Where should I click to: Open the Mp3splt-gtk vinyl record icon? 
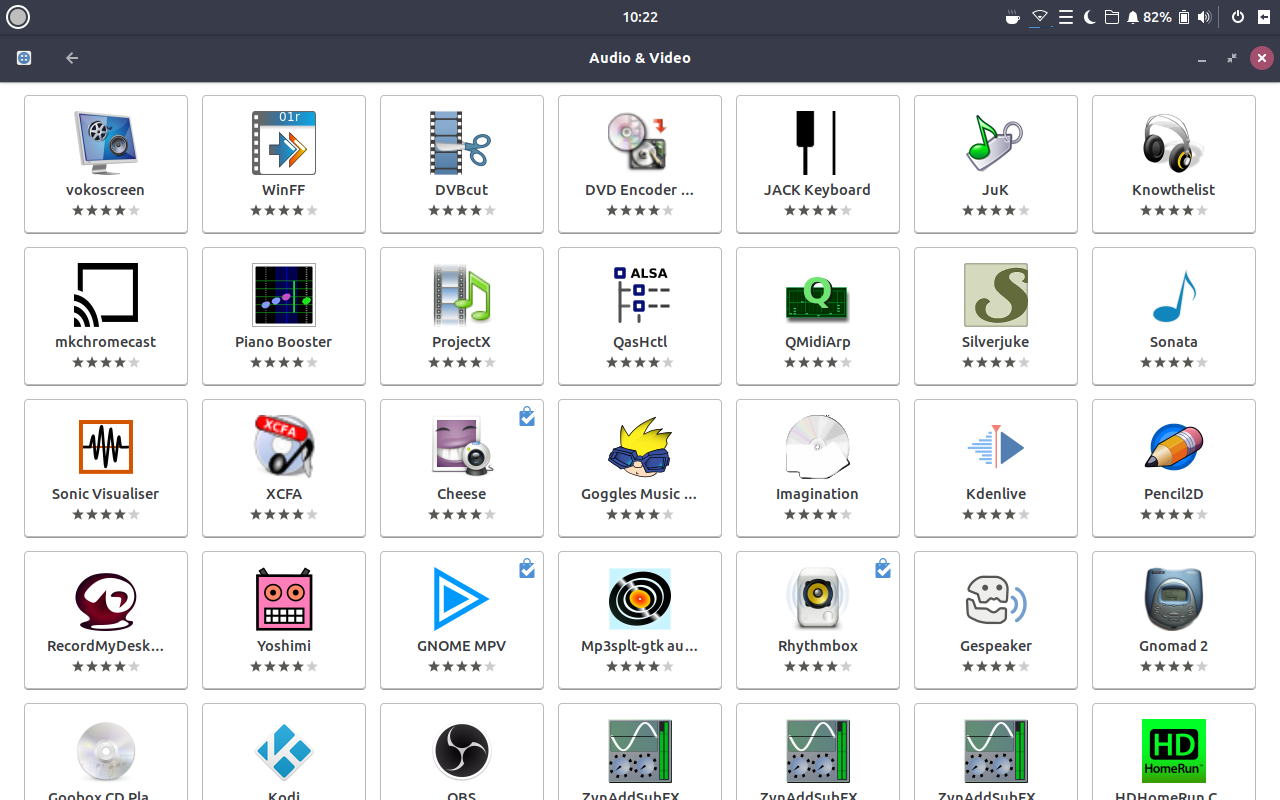click(x=640, y=599)
